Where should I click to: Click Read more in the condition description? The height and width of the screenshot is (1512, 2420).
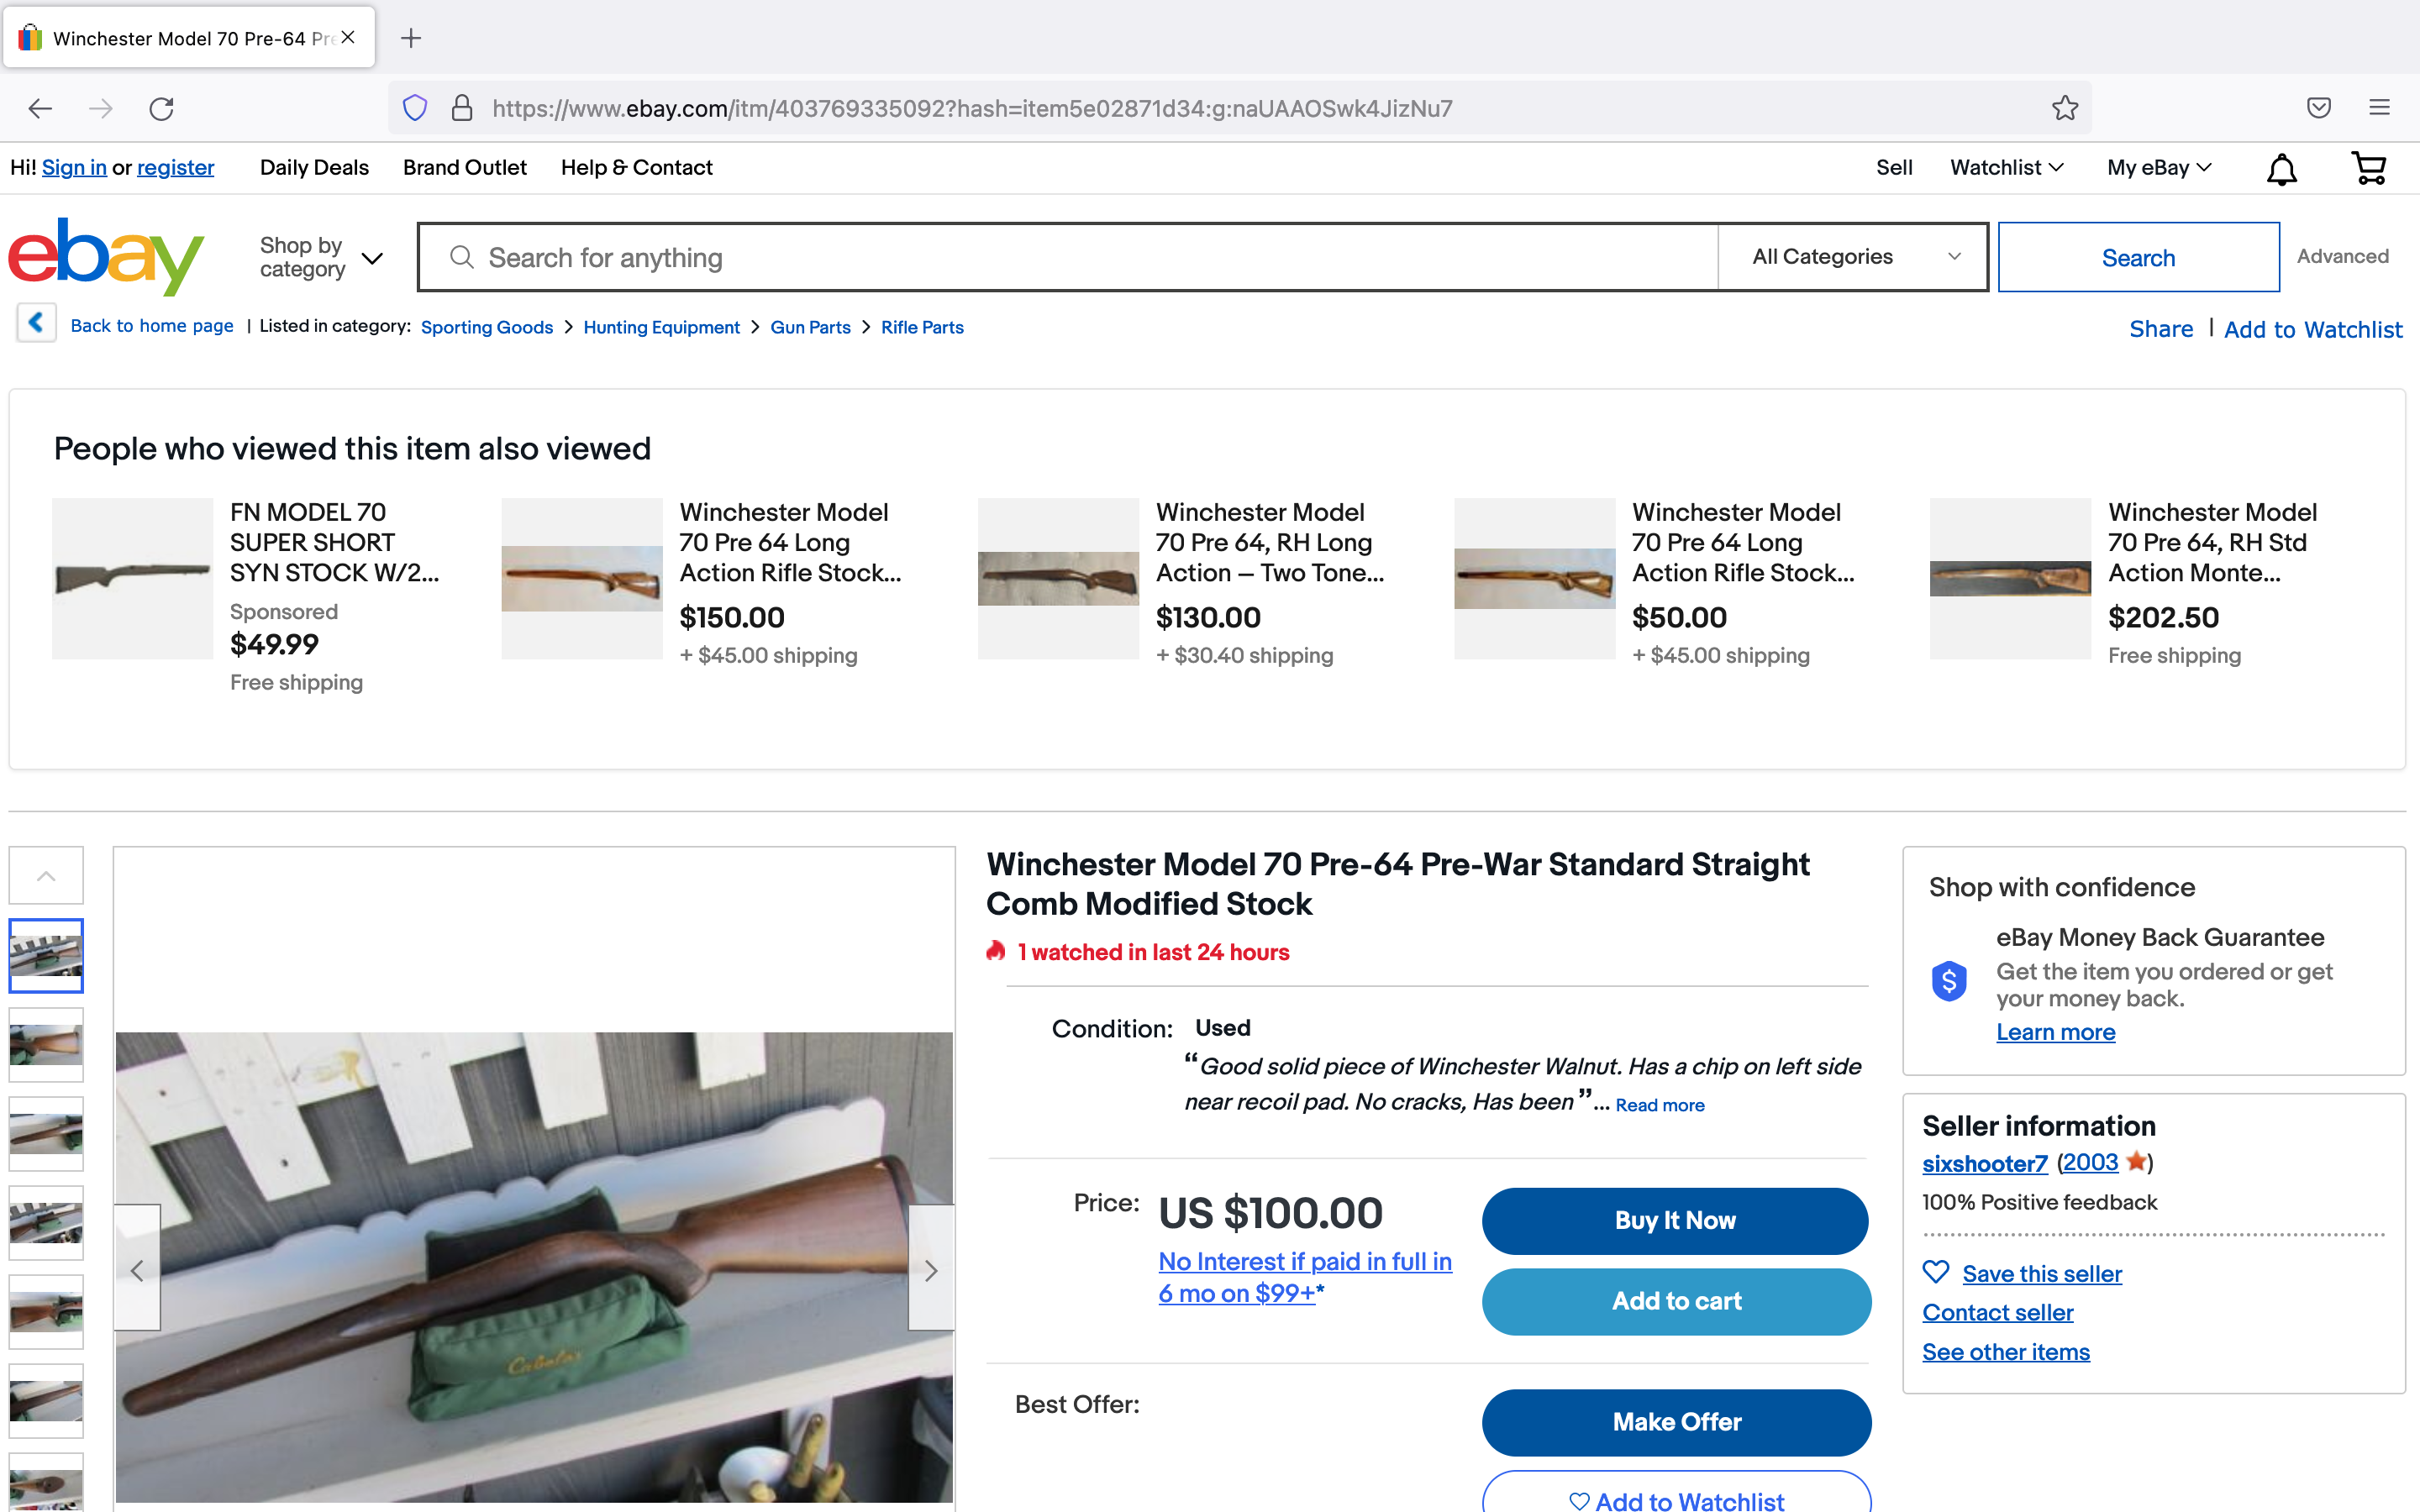(1660, 1105)
